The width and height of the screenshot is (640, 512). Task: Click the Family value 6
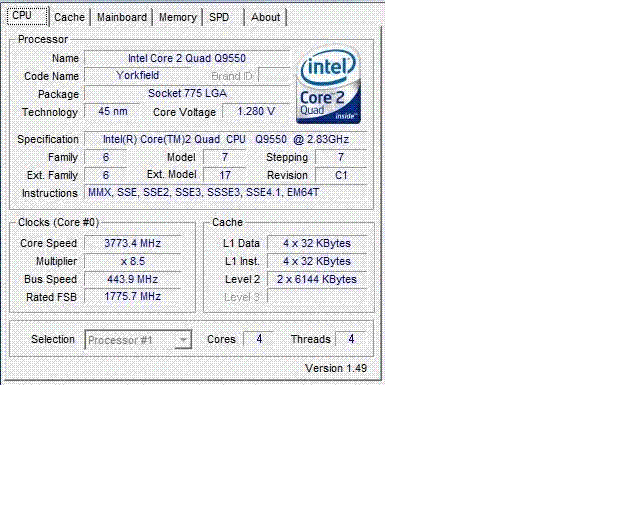pos(106,157)
